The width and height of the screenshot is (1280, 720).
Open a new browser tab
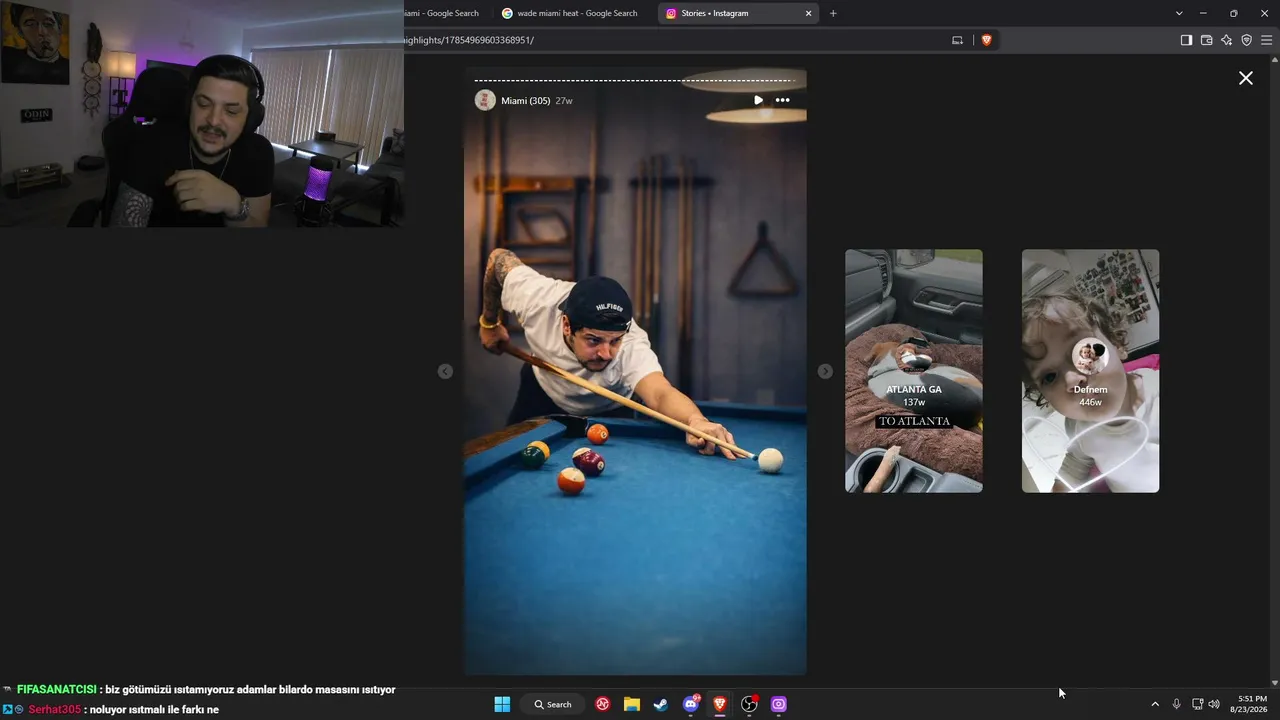833,13
